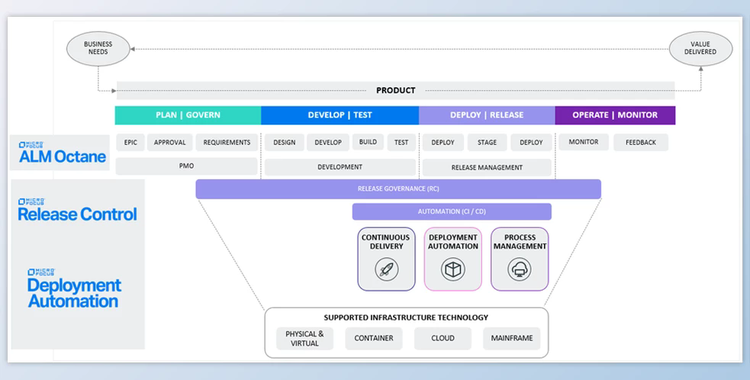Click the ALM Octane product name

pyautogui.click(x=62, y=157)
